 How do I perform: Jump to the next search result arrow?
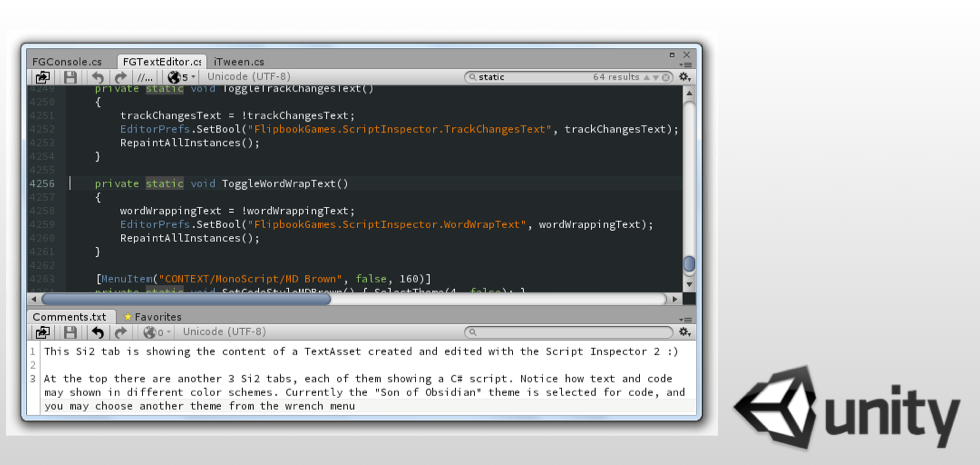pyautogui.click(x=656, y=78)
